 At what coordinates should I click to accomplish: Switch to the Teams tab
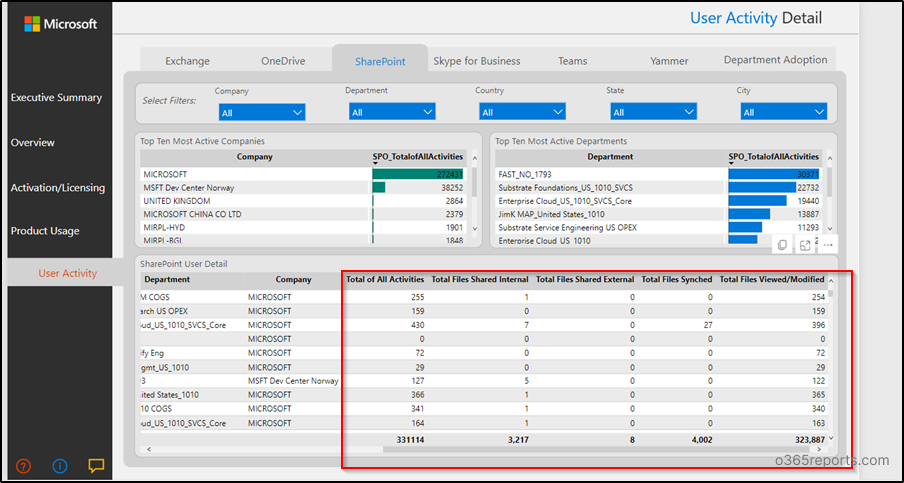(572, 61)
